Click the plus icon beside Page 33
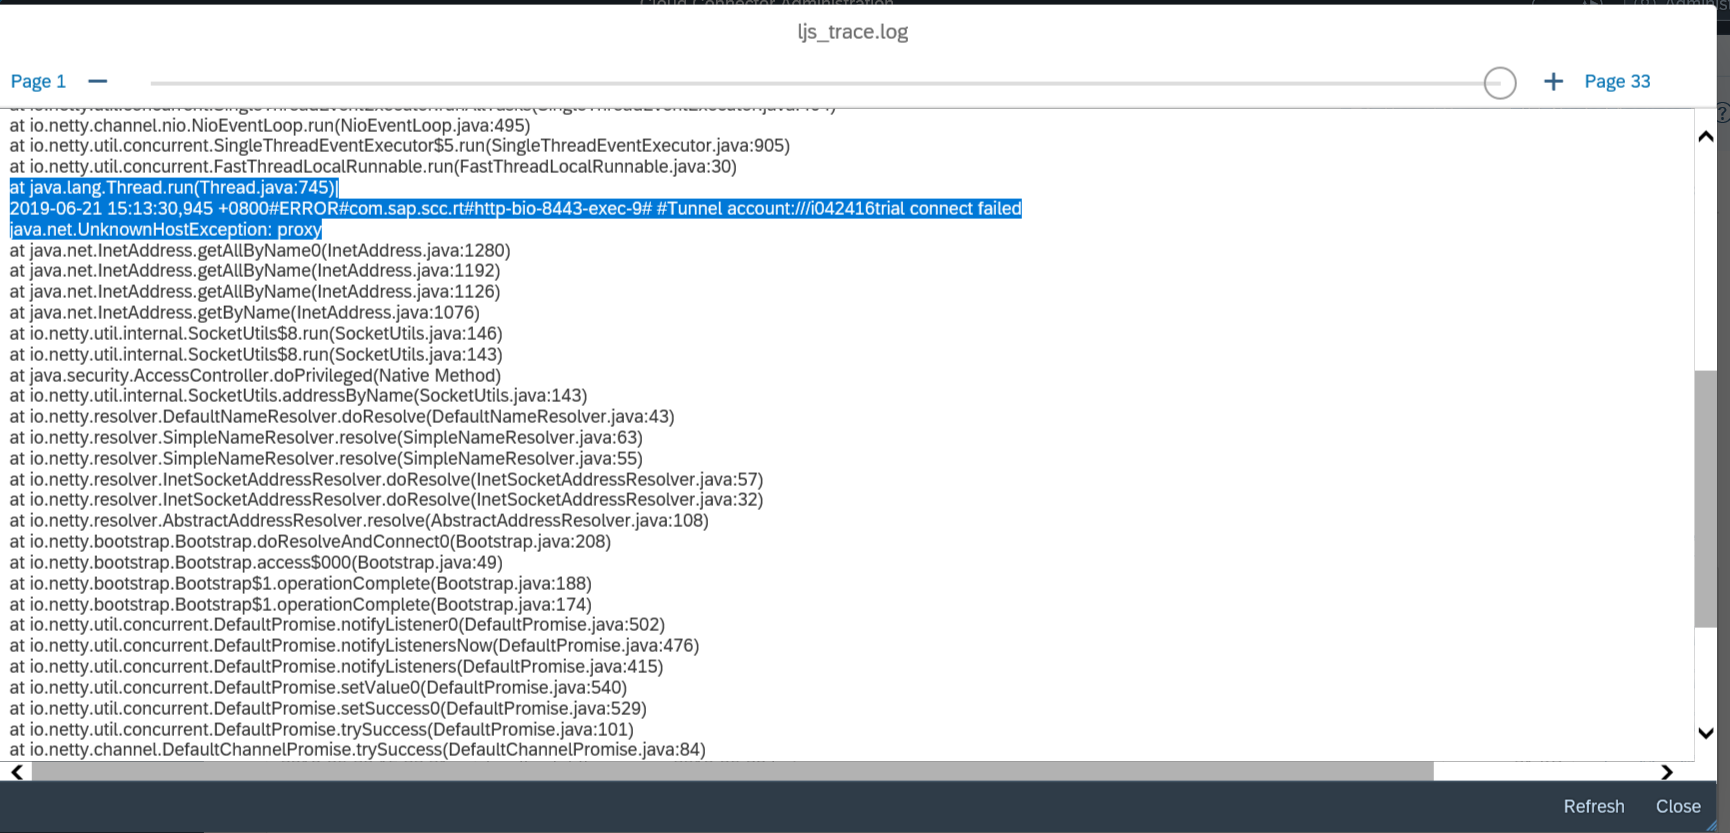 pyautogui.click(x=1553, y=82)
